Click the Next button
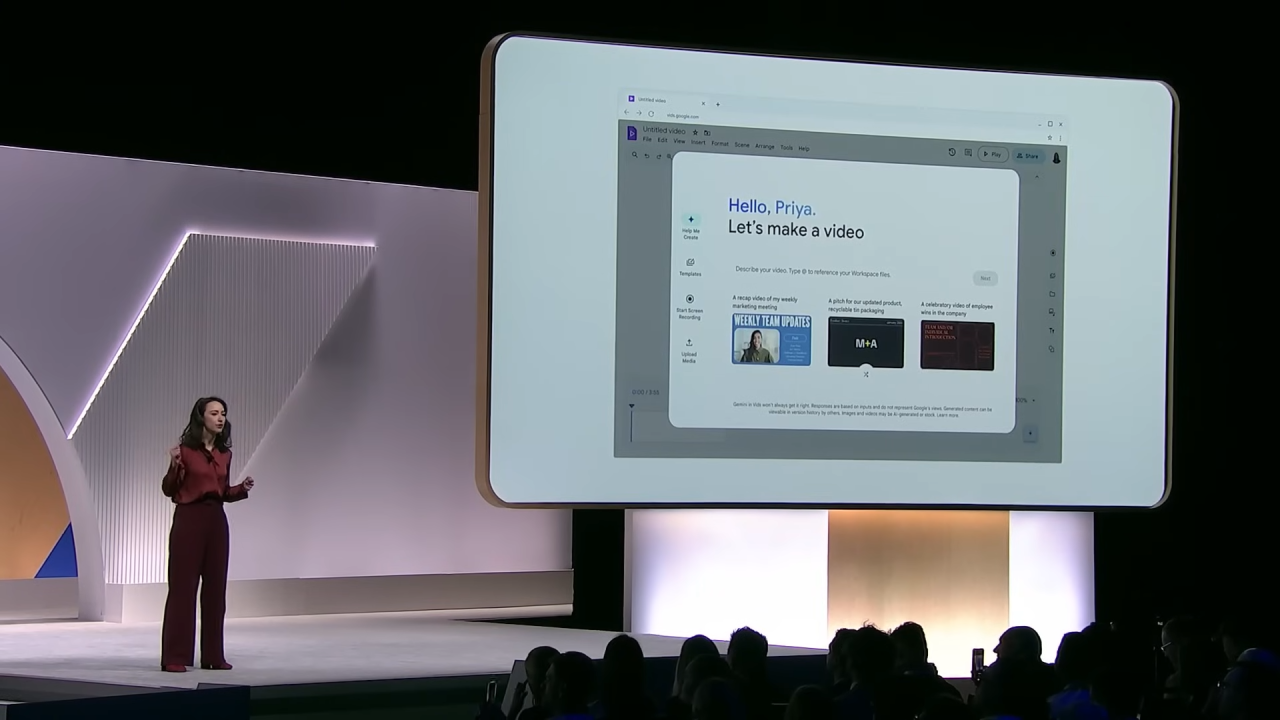 pyautogui.click(x=985, y=278)
